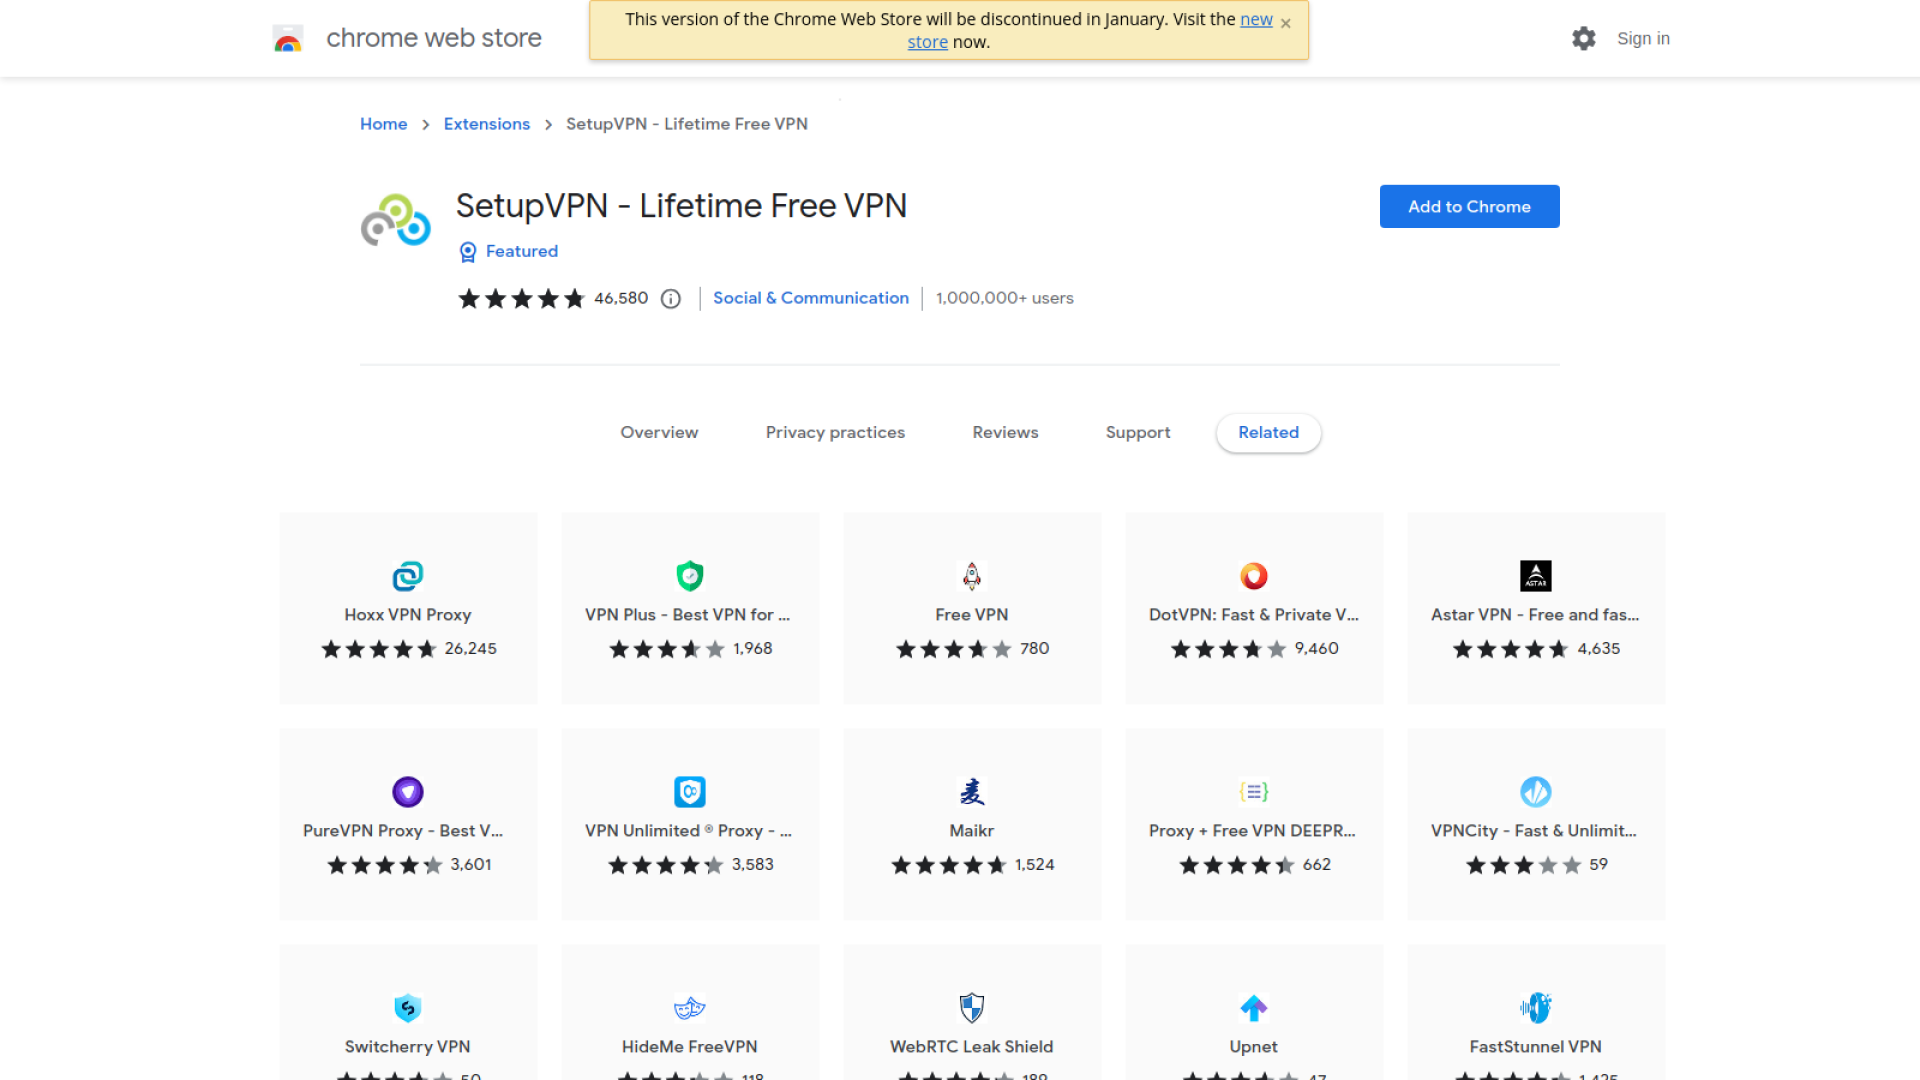
Task: Select the Astar VPN logo icon
Action: tap(1536, 576)
